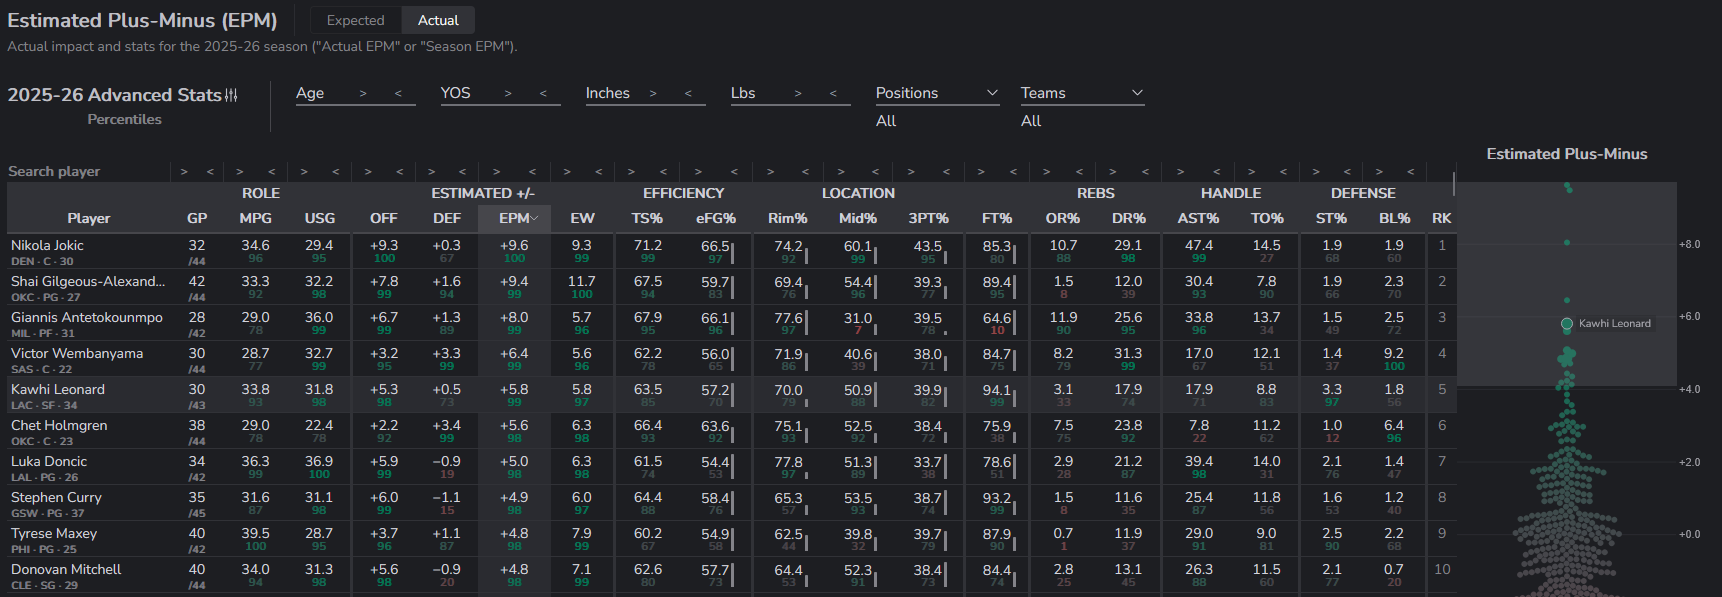Screen dimensions: 1722x597
Task: Sort table by the TS% column
Action: point(647,218)
